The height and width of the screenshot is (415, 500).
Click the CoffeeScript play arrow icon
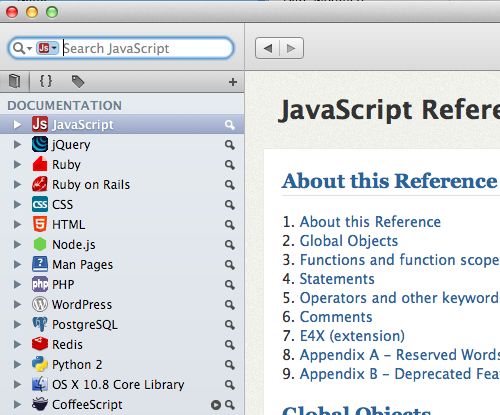(x=216, y=405)
